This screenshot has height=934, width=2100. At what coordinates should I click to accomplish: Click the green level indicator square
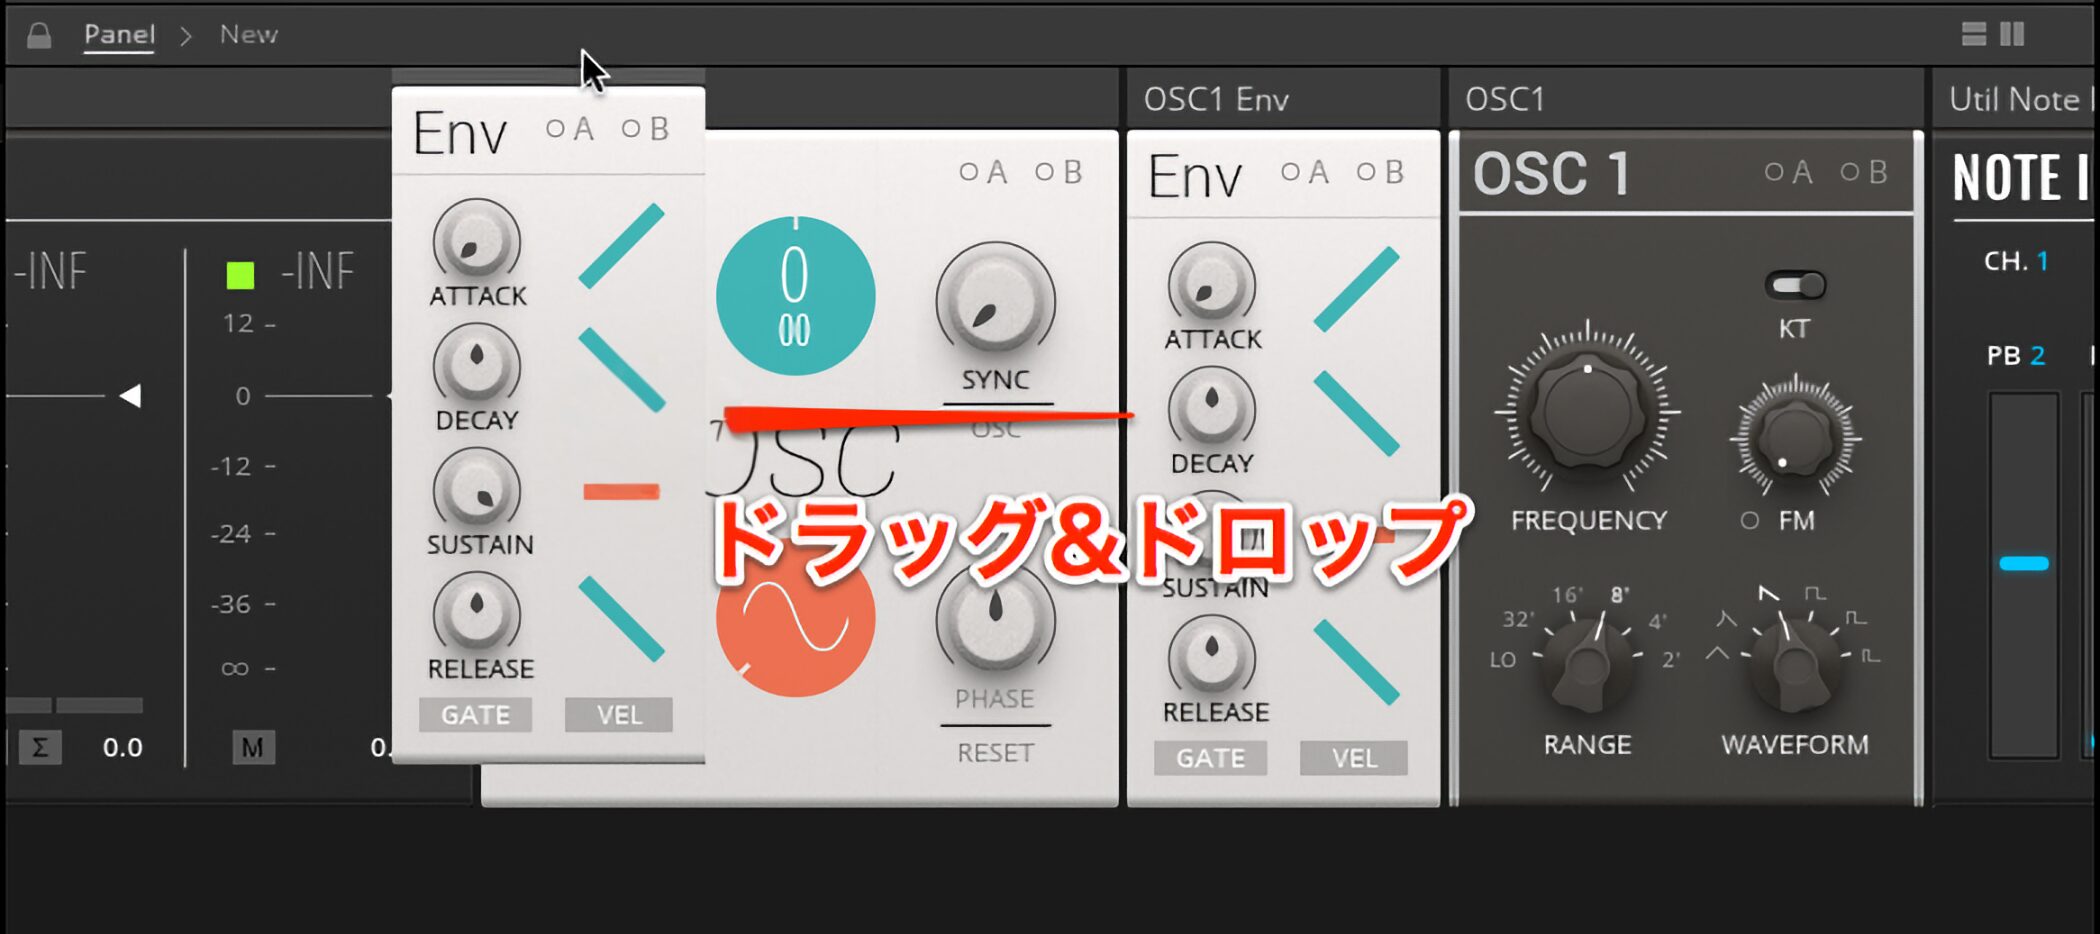click(240, 275)
